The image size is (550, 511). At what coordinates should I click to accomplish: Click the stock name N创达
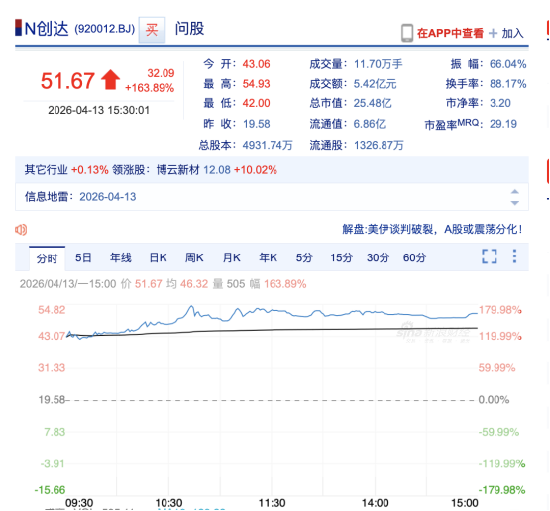(46, 29)
